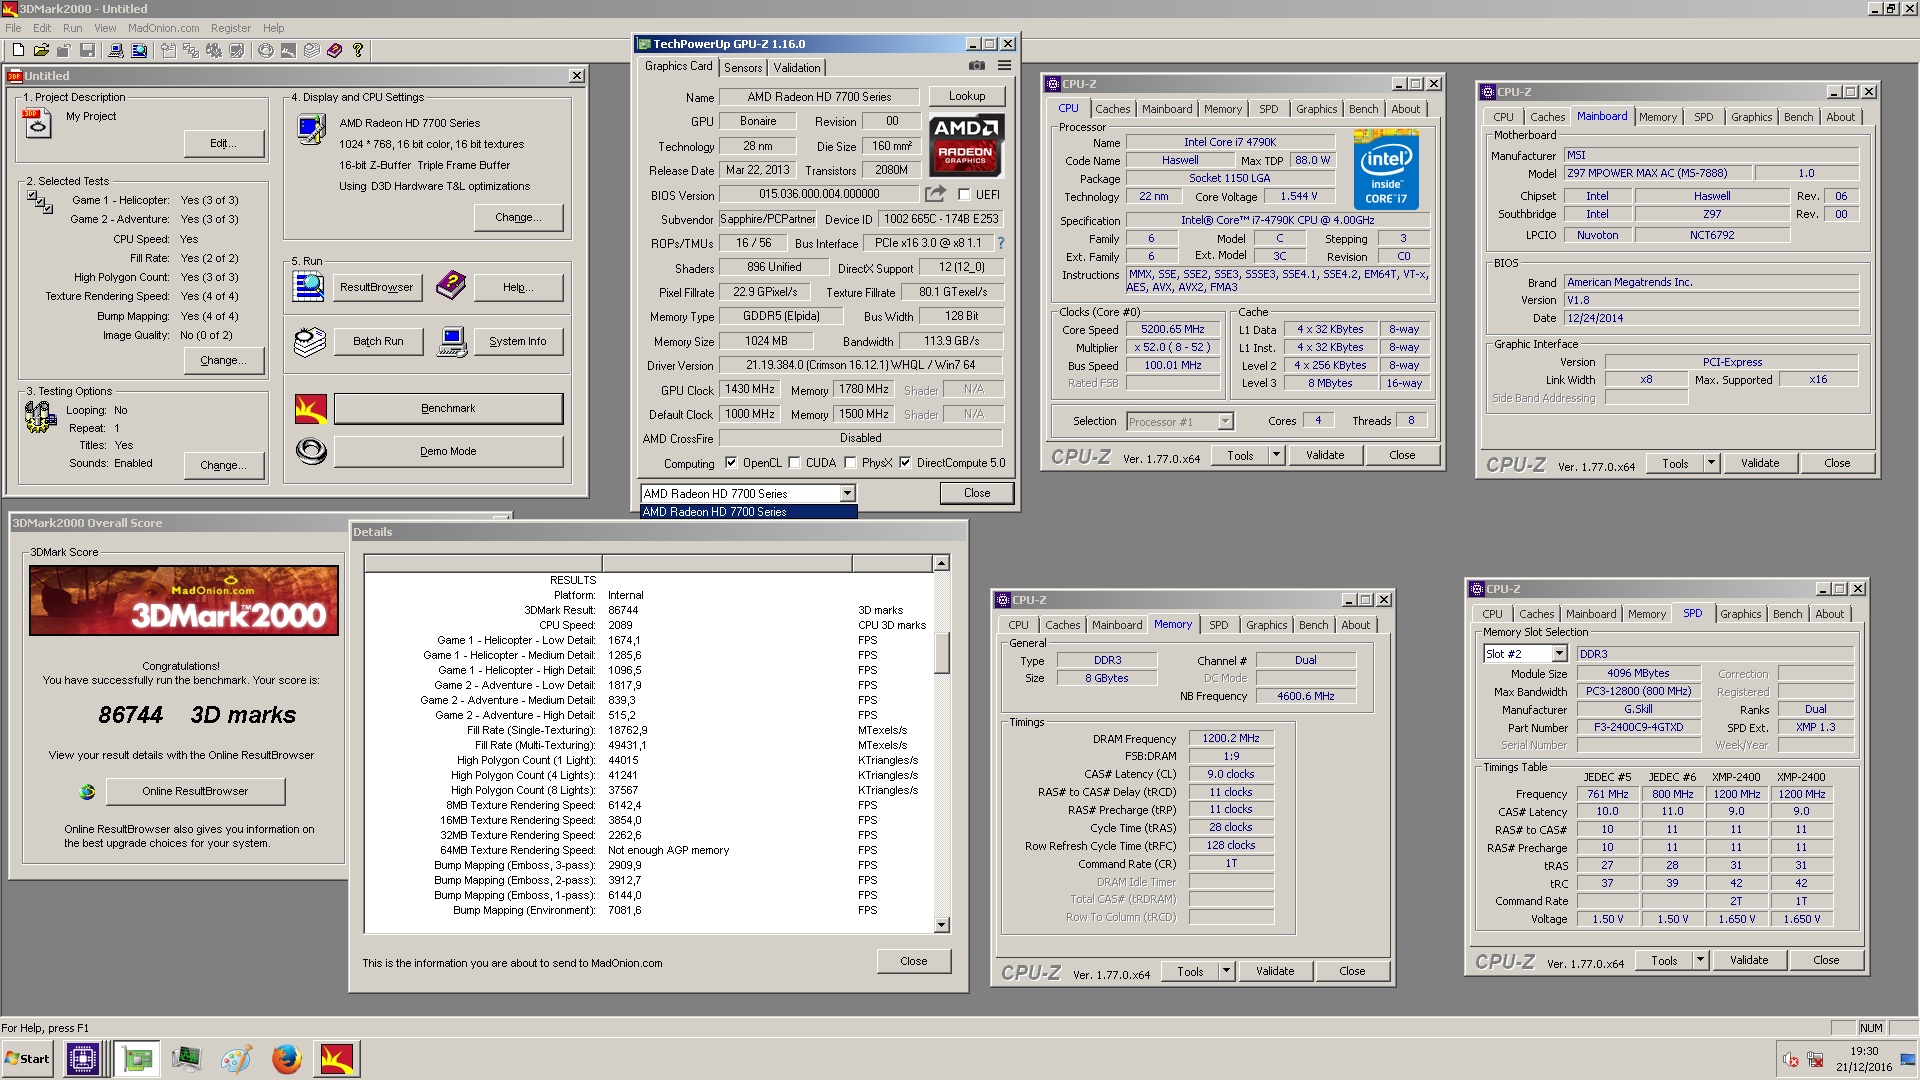
Task: Click the System Info computer icon in Run section
Action: coord(452,342)
